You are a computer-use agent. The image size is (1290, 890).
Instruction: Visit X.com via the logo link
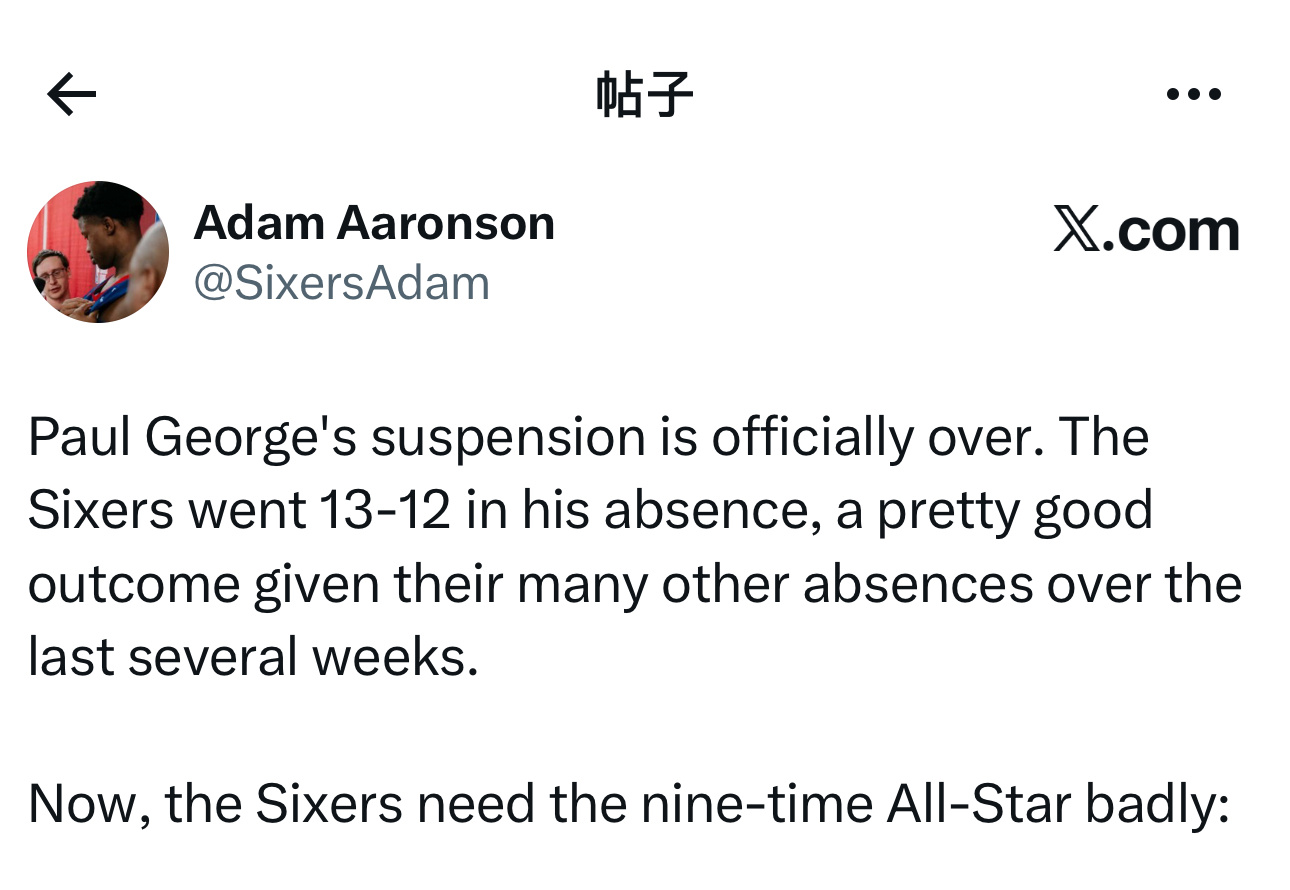[x=1148, y=232]
